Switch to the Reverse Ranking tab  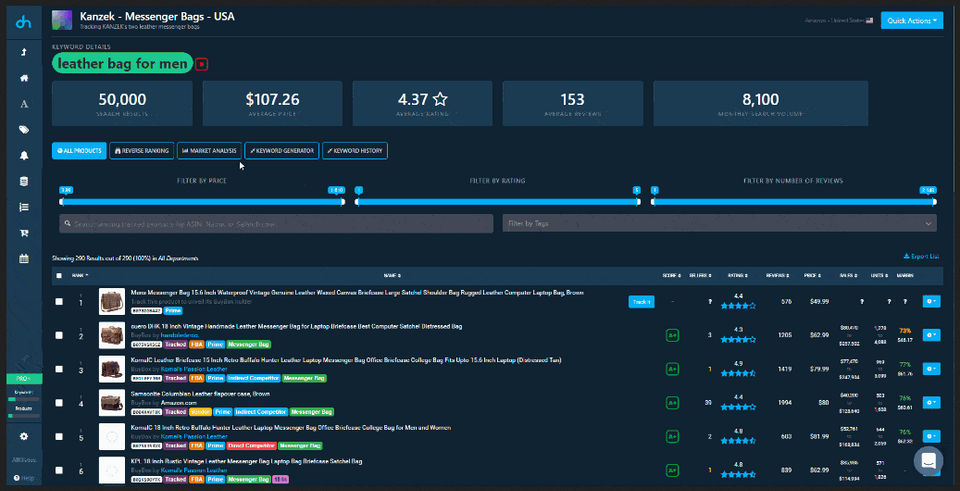tap(140, 151)
